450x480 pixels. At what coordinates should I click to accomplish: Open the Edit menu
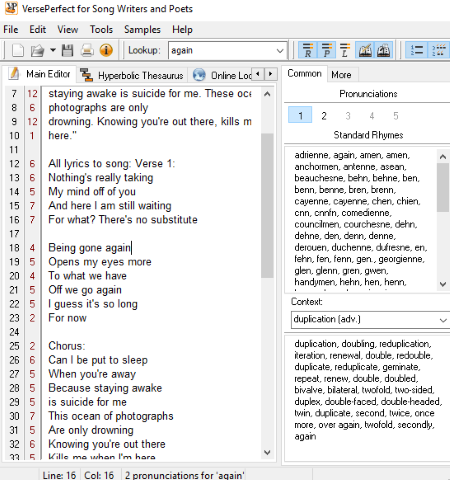pos(38,30)
